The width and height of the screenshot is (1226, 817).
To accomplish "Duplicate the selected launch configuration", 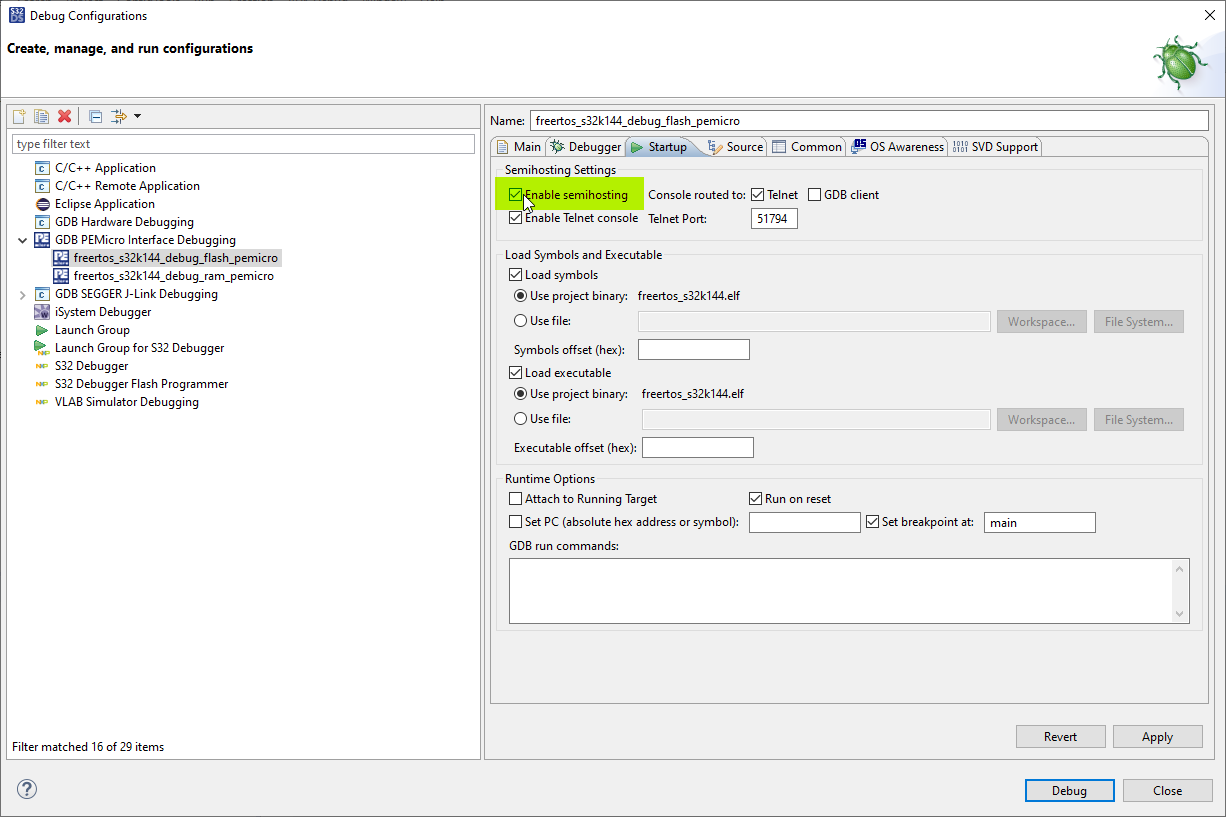I will click(40, 115).
